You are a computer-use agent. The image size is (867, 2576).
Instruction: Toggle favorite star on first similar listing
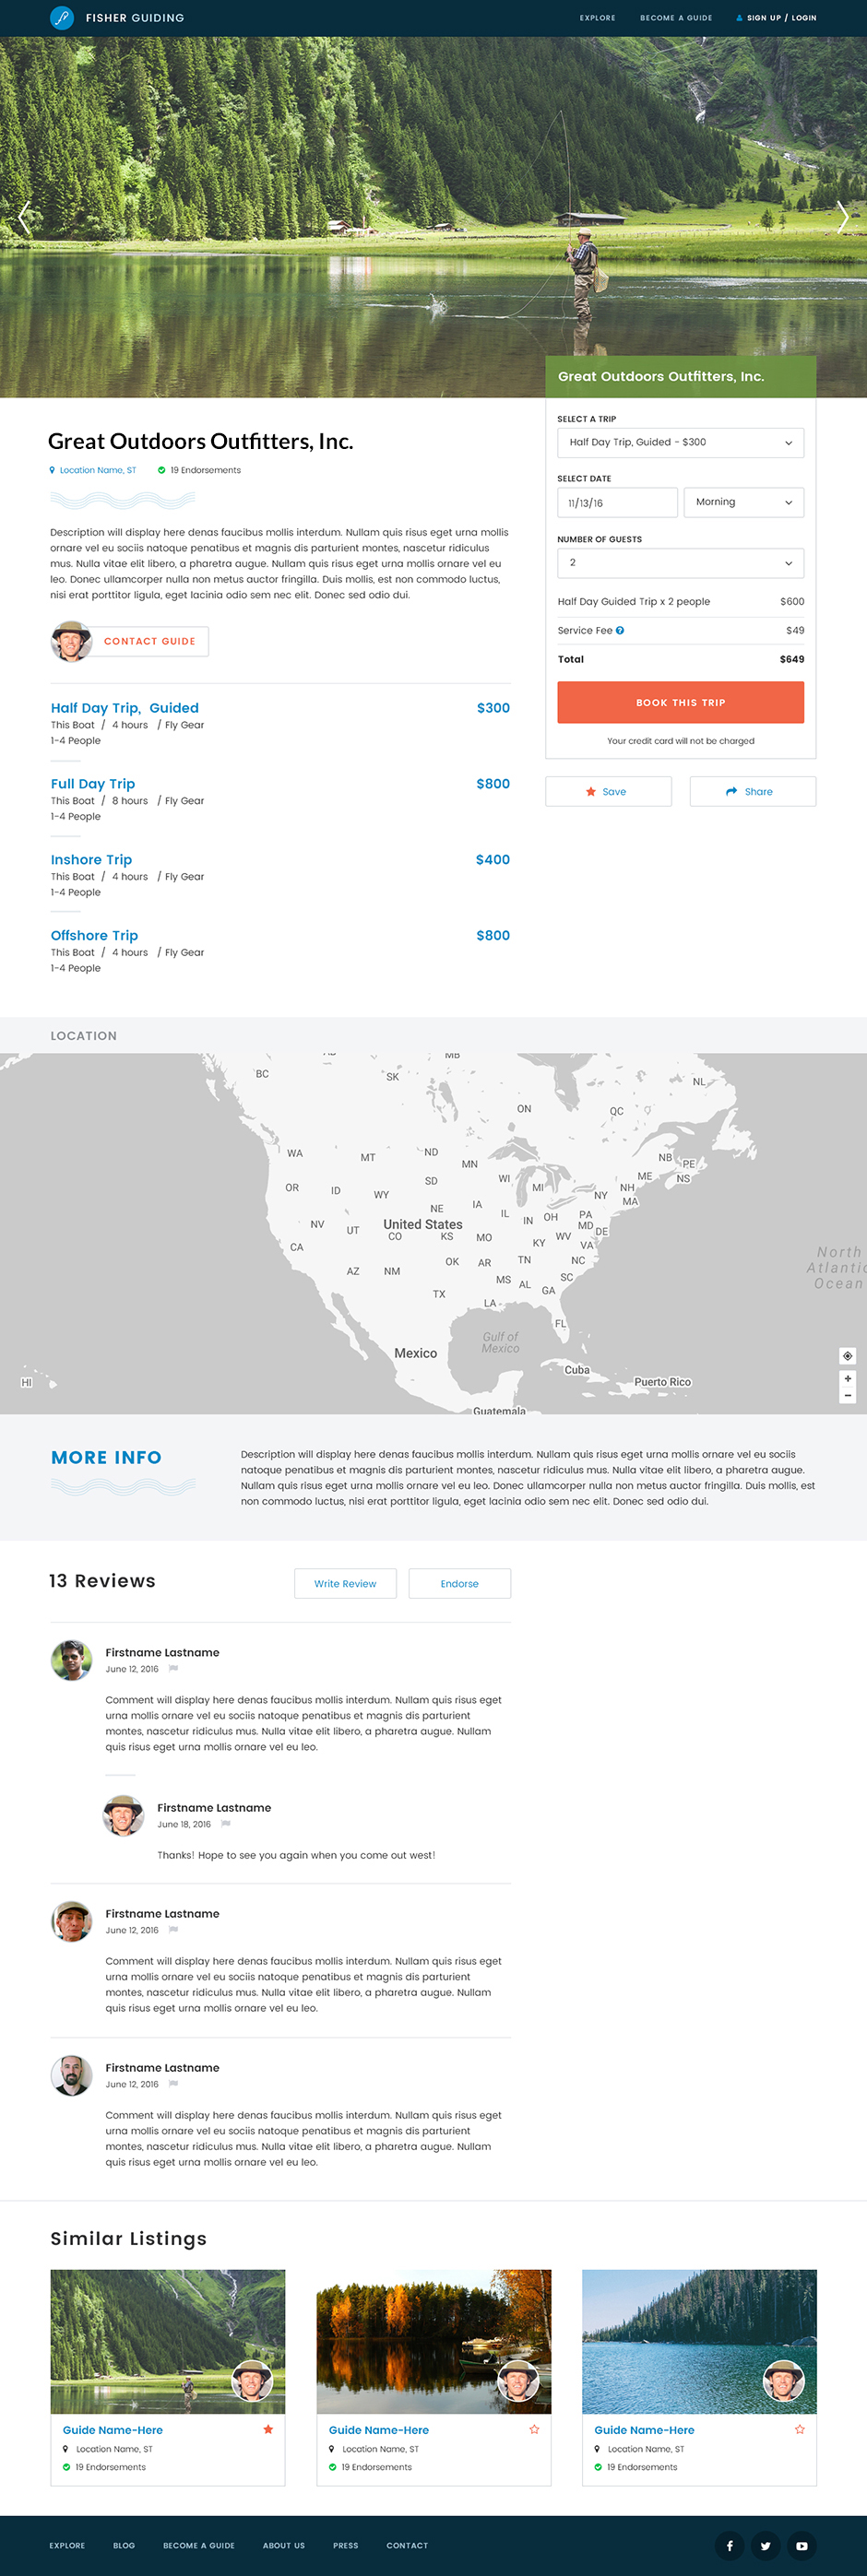pyautogui.click(x=268, y=2429)
